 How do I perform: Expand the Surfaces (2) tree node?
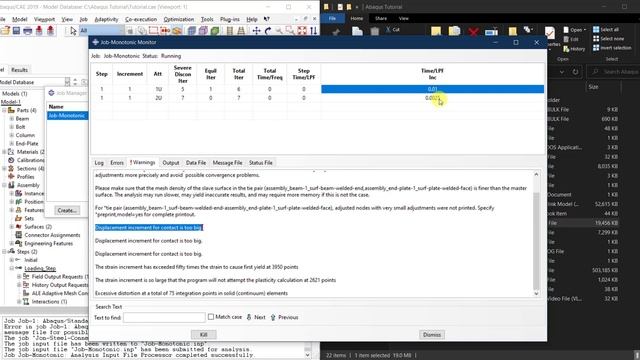pyautogui.click(x=11, y=227)
